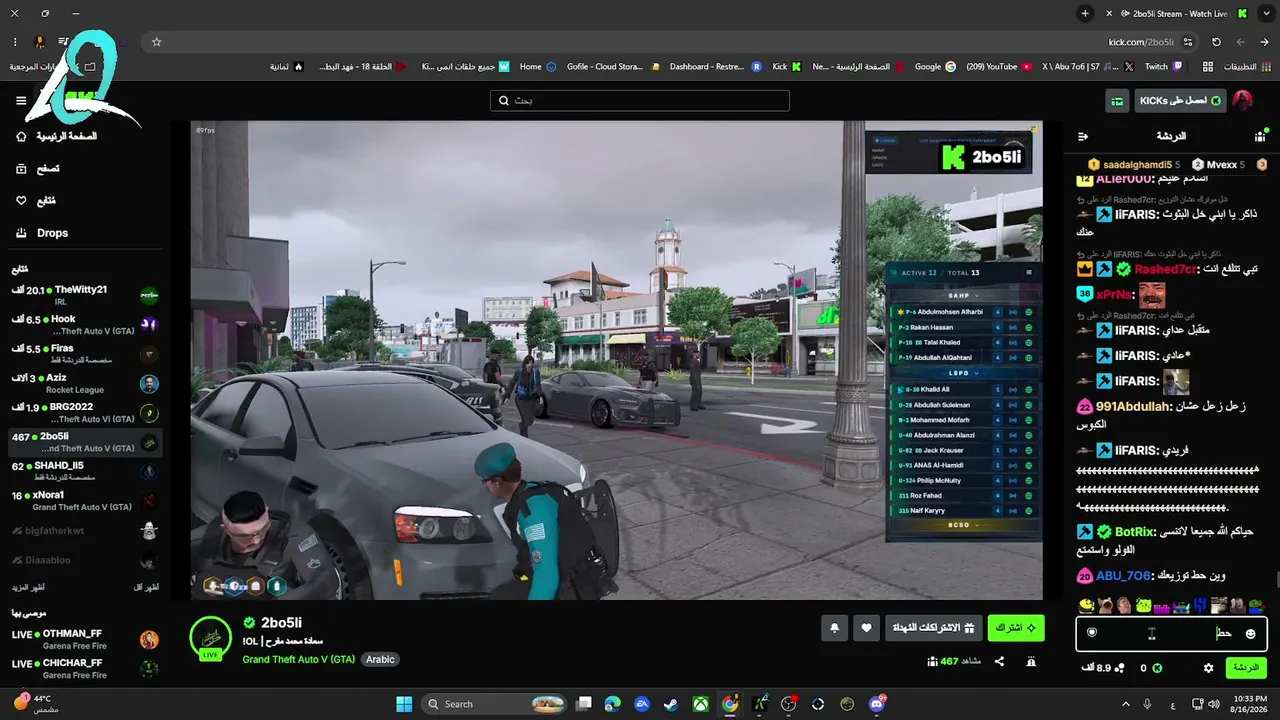Screen dimensions: 1280x720
Task: Share the stream using share icon
Action: tap(999, 661)
